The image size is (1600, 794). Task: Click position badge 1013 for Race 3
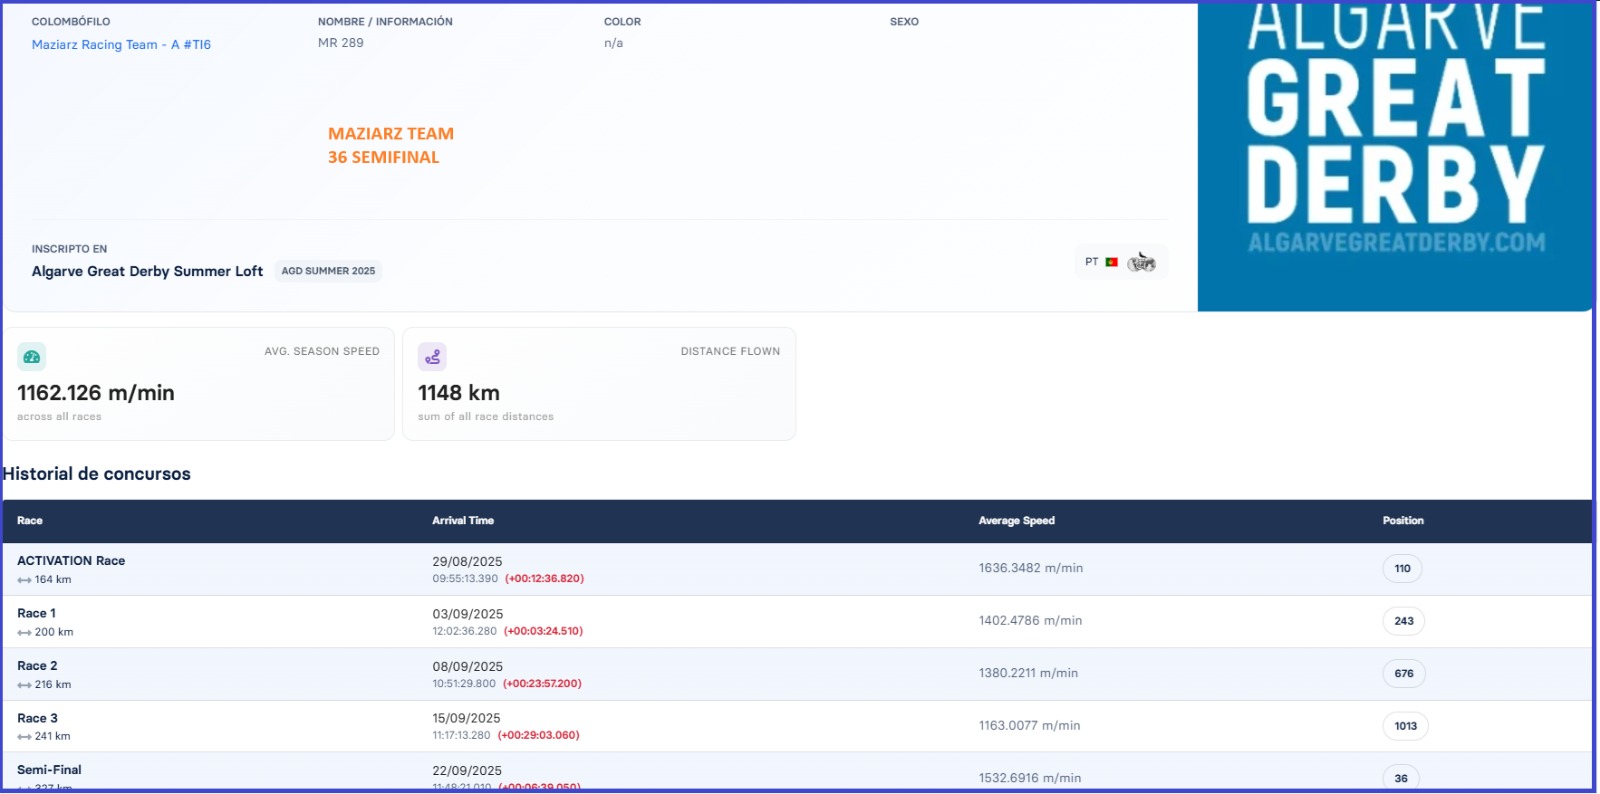[1405, 726]
